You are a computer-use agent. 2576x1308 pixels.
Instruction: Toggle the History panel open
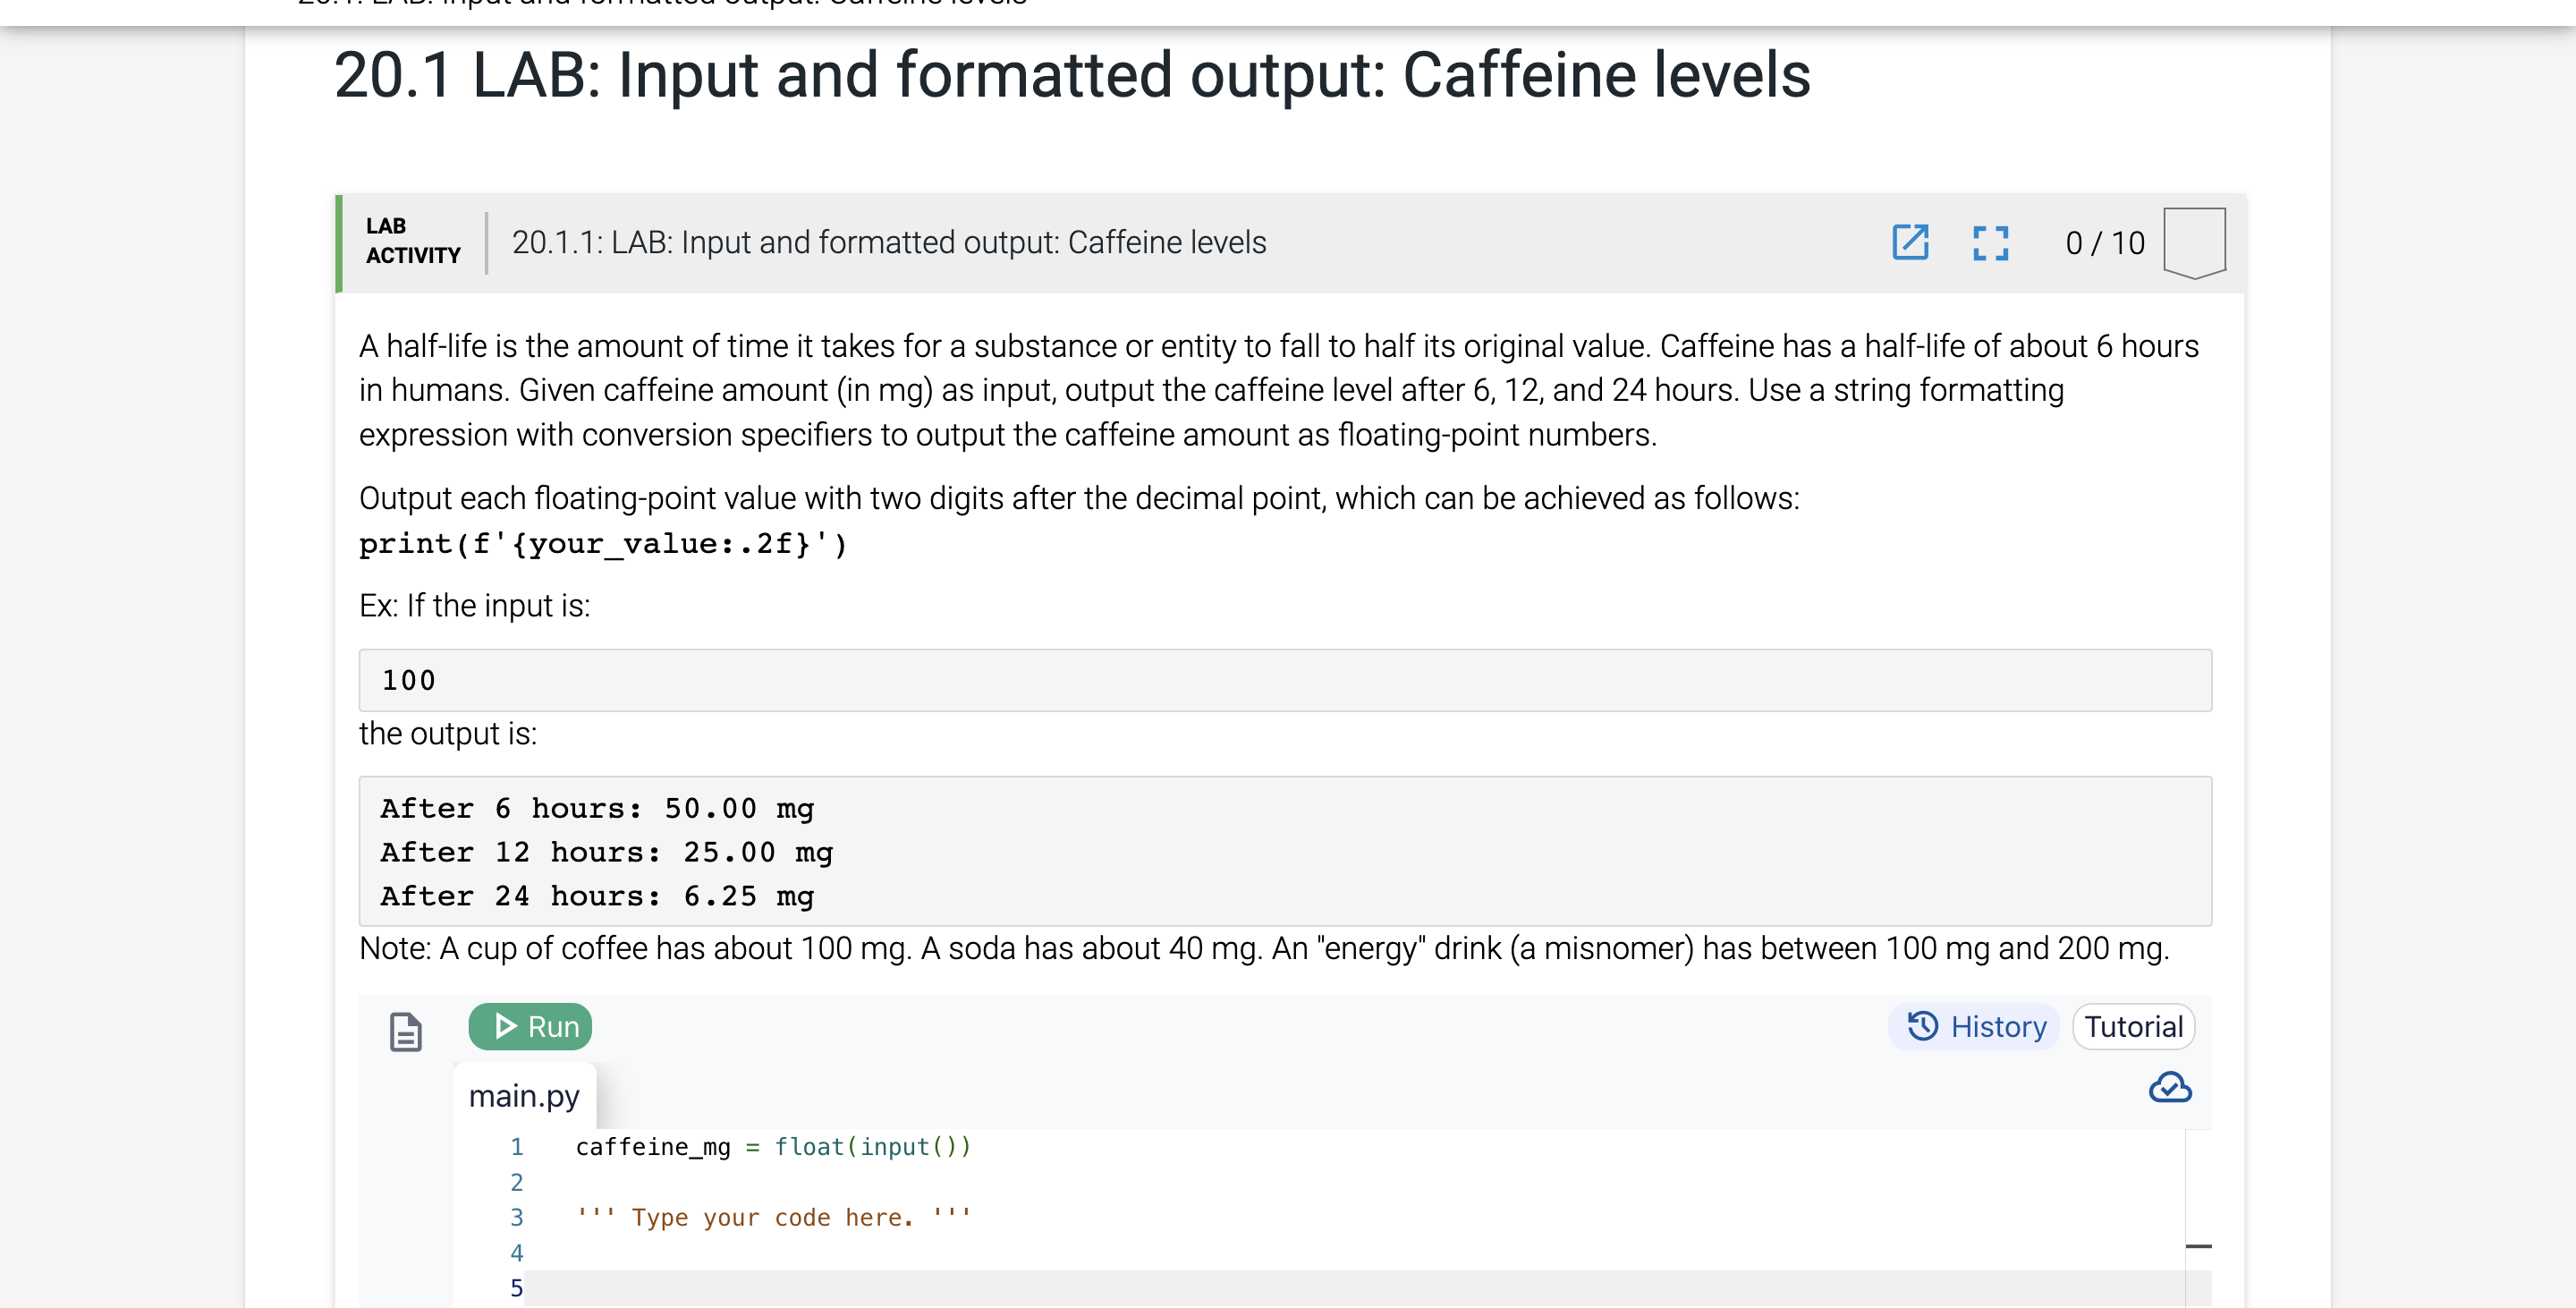click(1973, 1026)
